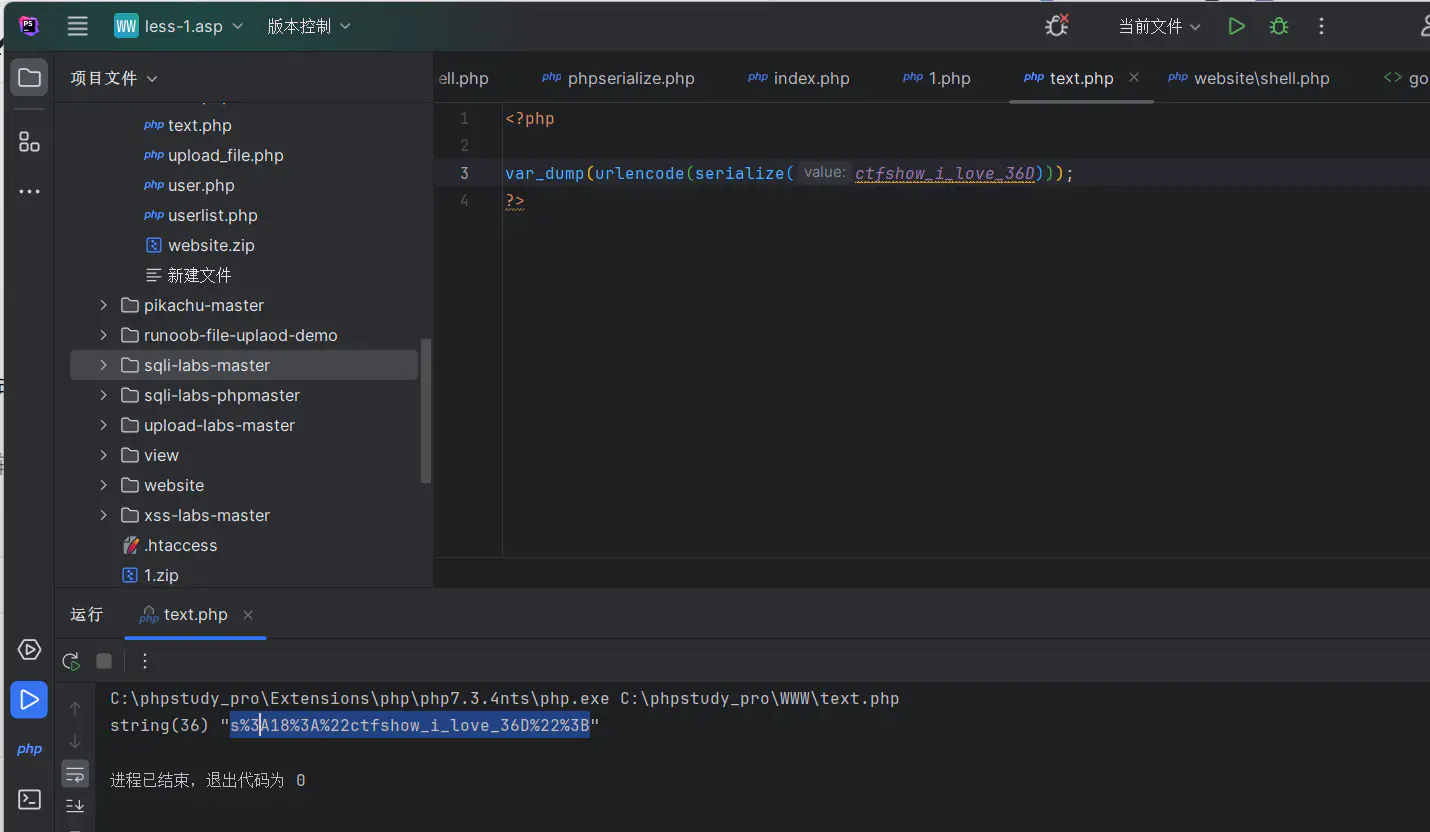Rerun text.php in the Run panel
1430x832 pixels.
click(71, 661)
